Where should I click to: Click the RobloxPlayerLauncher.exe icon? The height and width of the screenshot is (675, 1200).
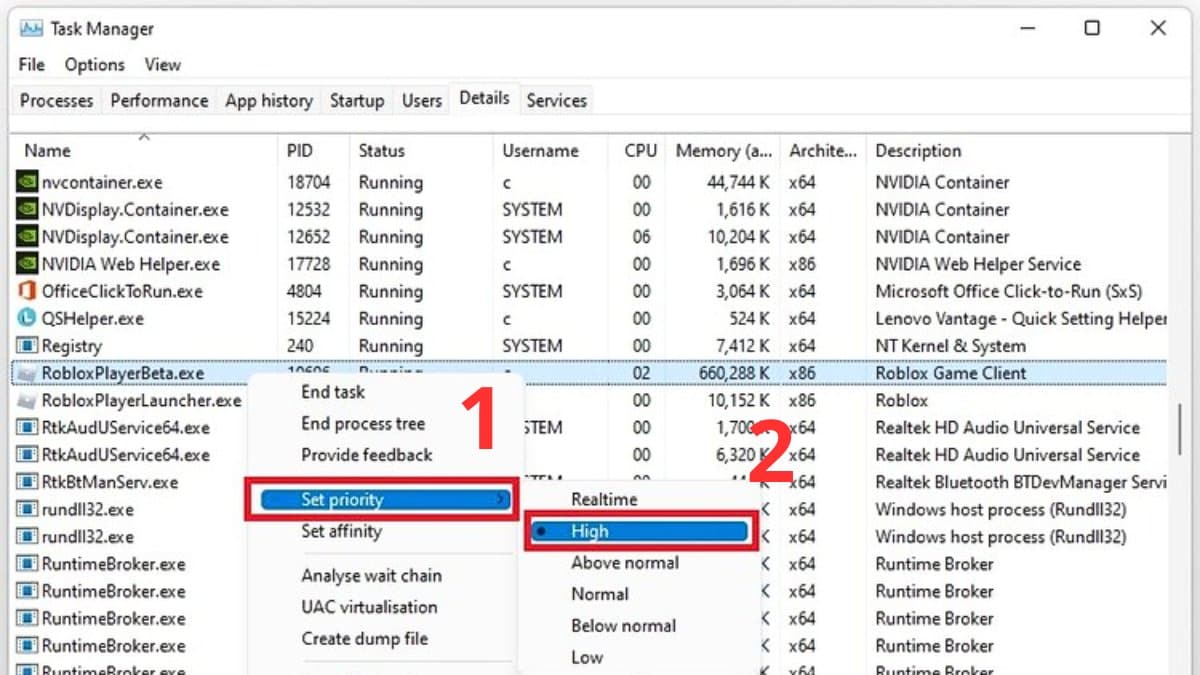[x=27, y=400]
